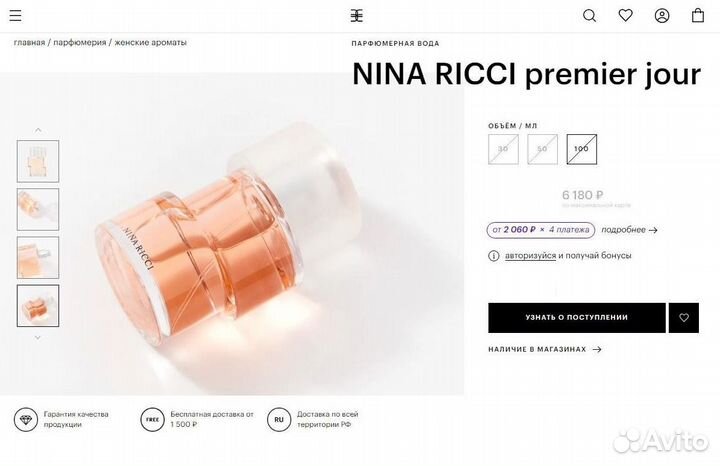
Task: Open favorites heart icon in header
Action: 625,16
